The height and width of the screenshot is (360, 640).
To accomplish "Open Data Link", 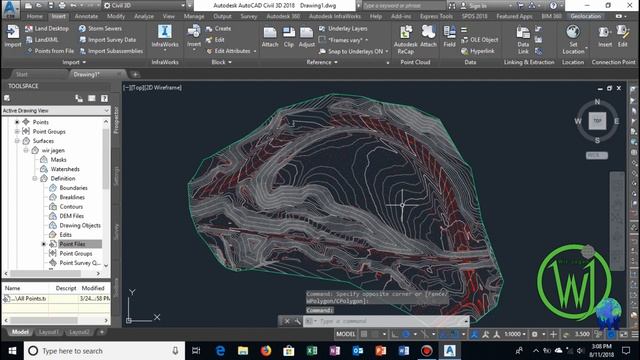I will click(523, 40).
